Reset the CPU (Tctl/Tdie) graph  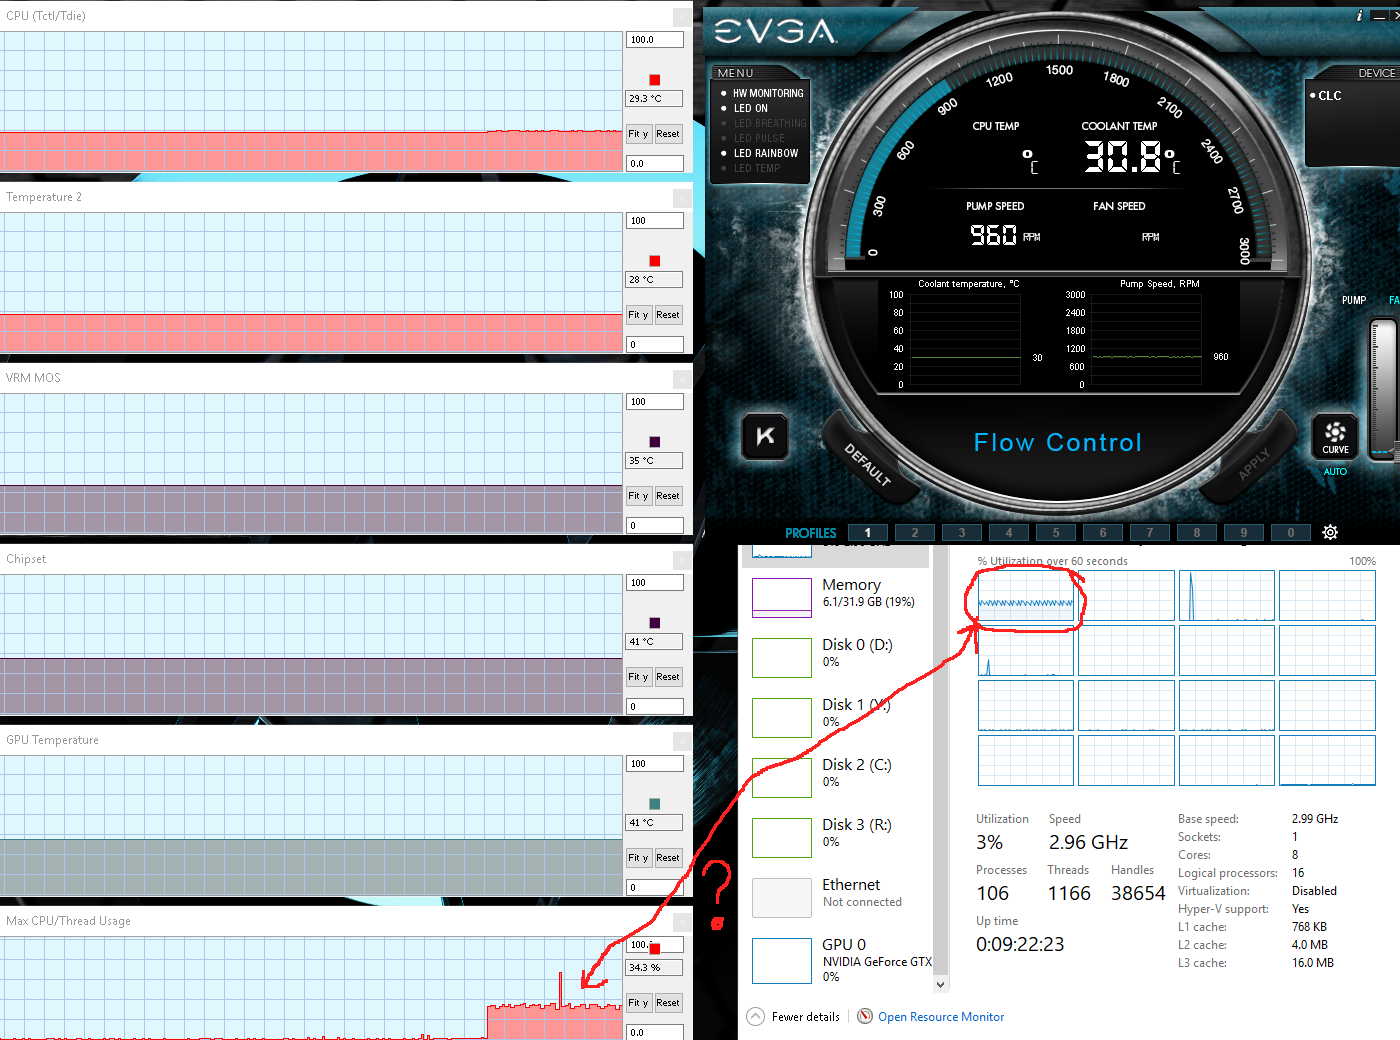tap(668, 134)
